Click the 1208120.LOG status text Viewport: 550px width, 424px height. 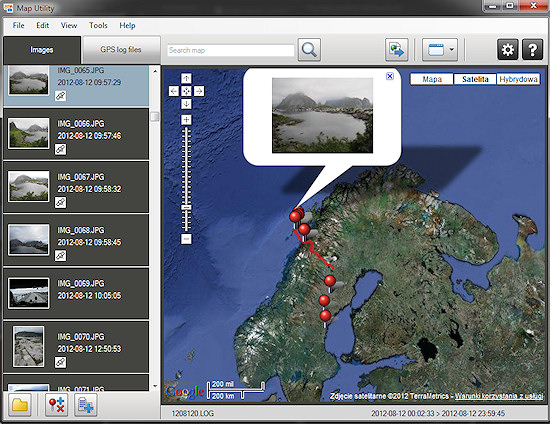[x=193, y=413]
